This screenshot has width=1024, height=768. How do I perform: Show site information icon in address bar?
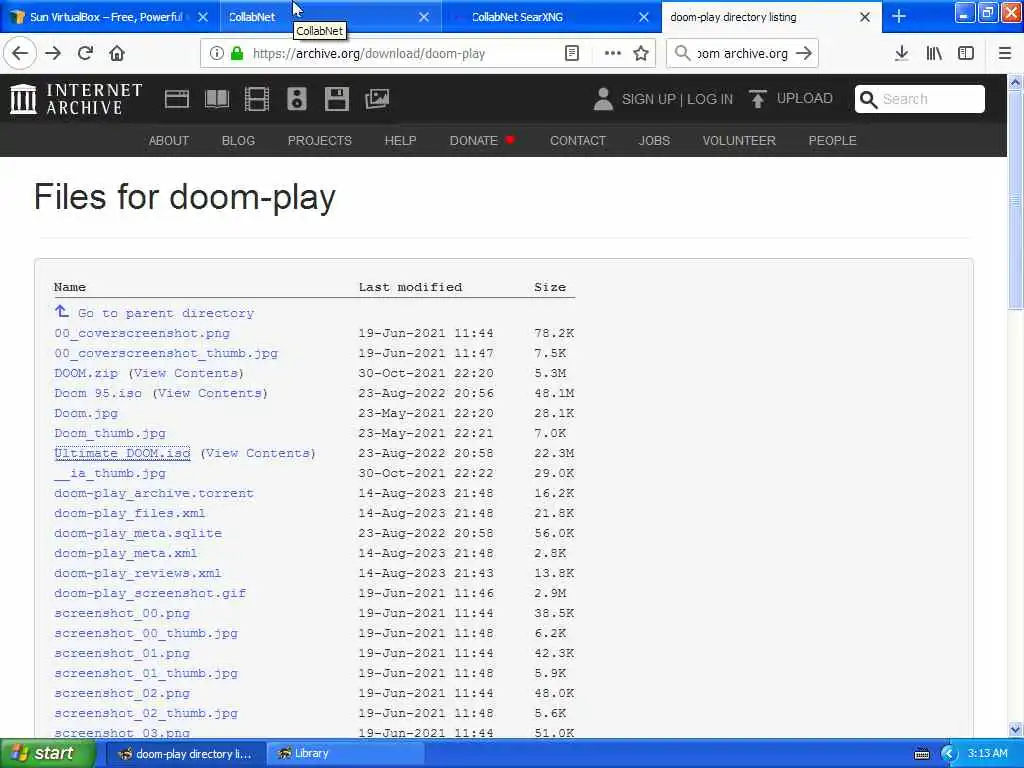click(x=216, y=54)
